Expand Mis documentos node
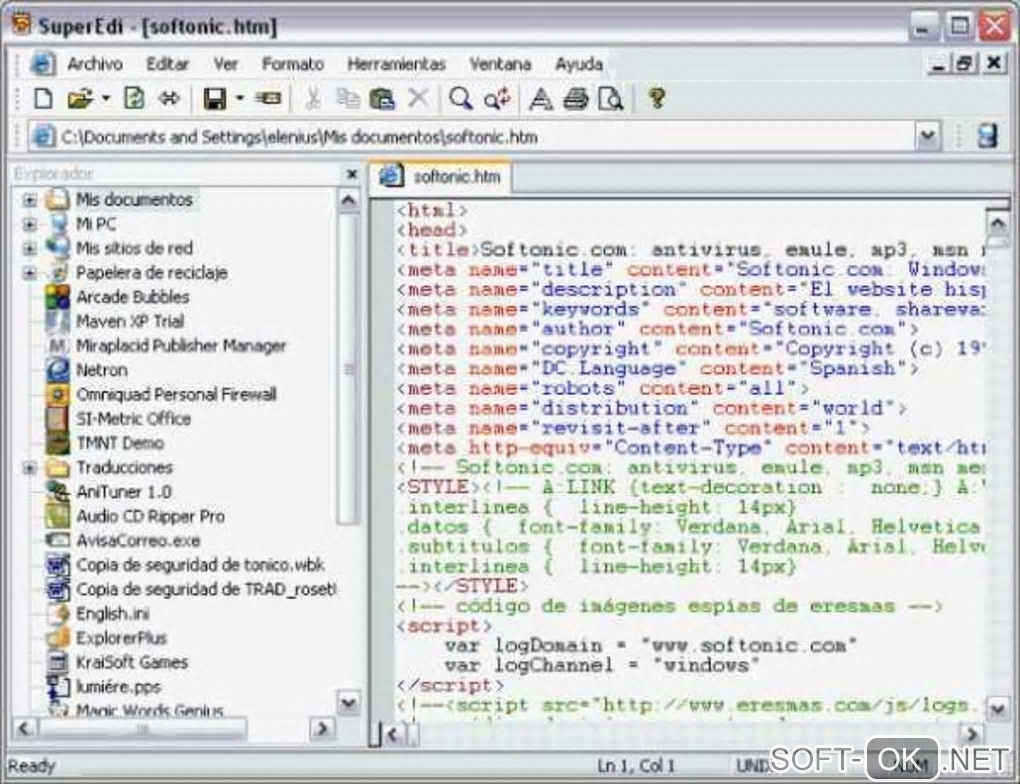 [x=29, y=200]
